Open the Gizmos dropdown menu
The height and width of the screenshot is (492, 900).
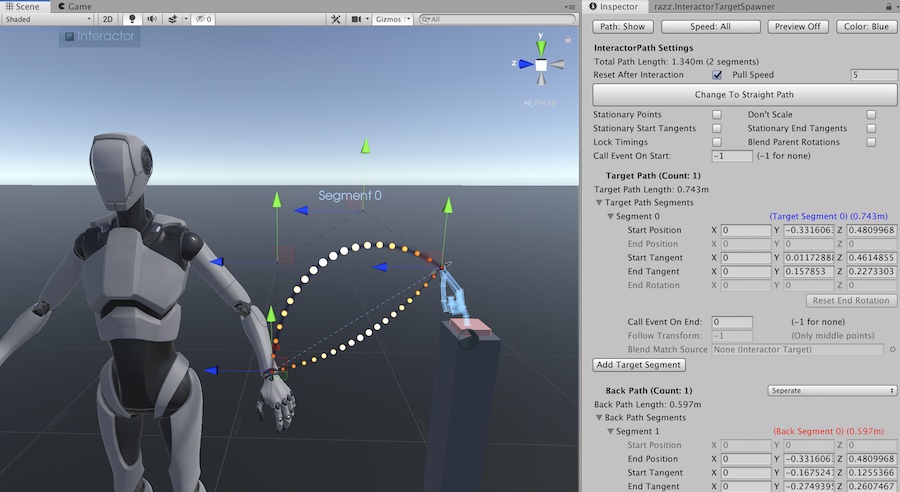(391, 19)
